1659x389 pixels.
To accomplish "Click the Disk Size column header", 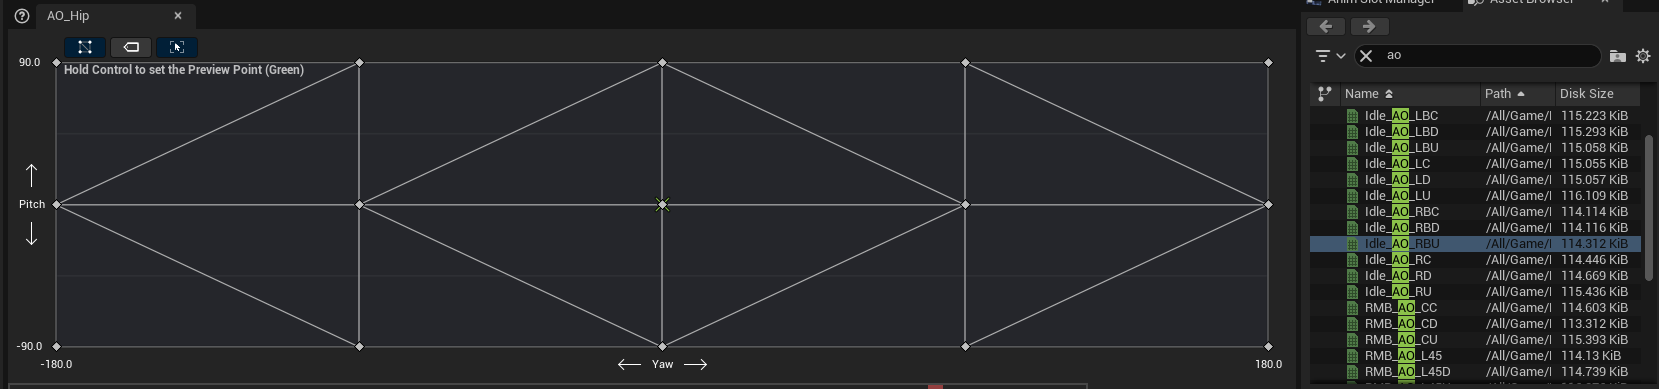I will click(1596, 94).
